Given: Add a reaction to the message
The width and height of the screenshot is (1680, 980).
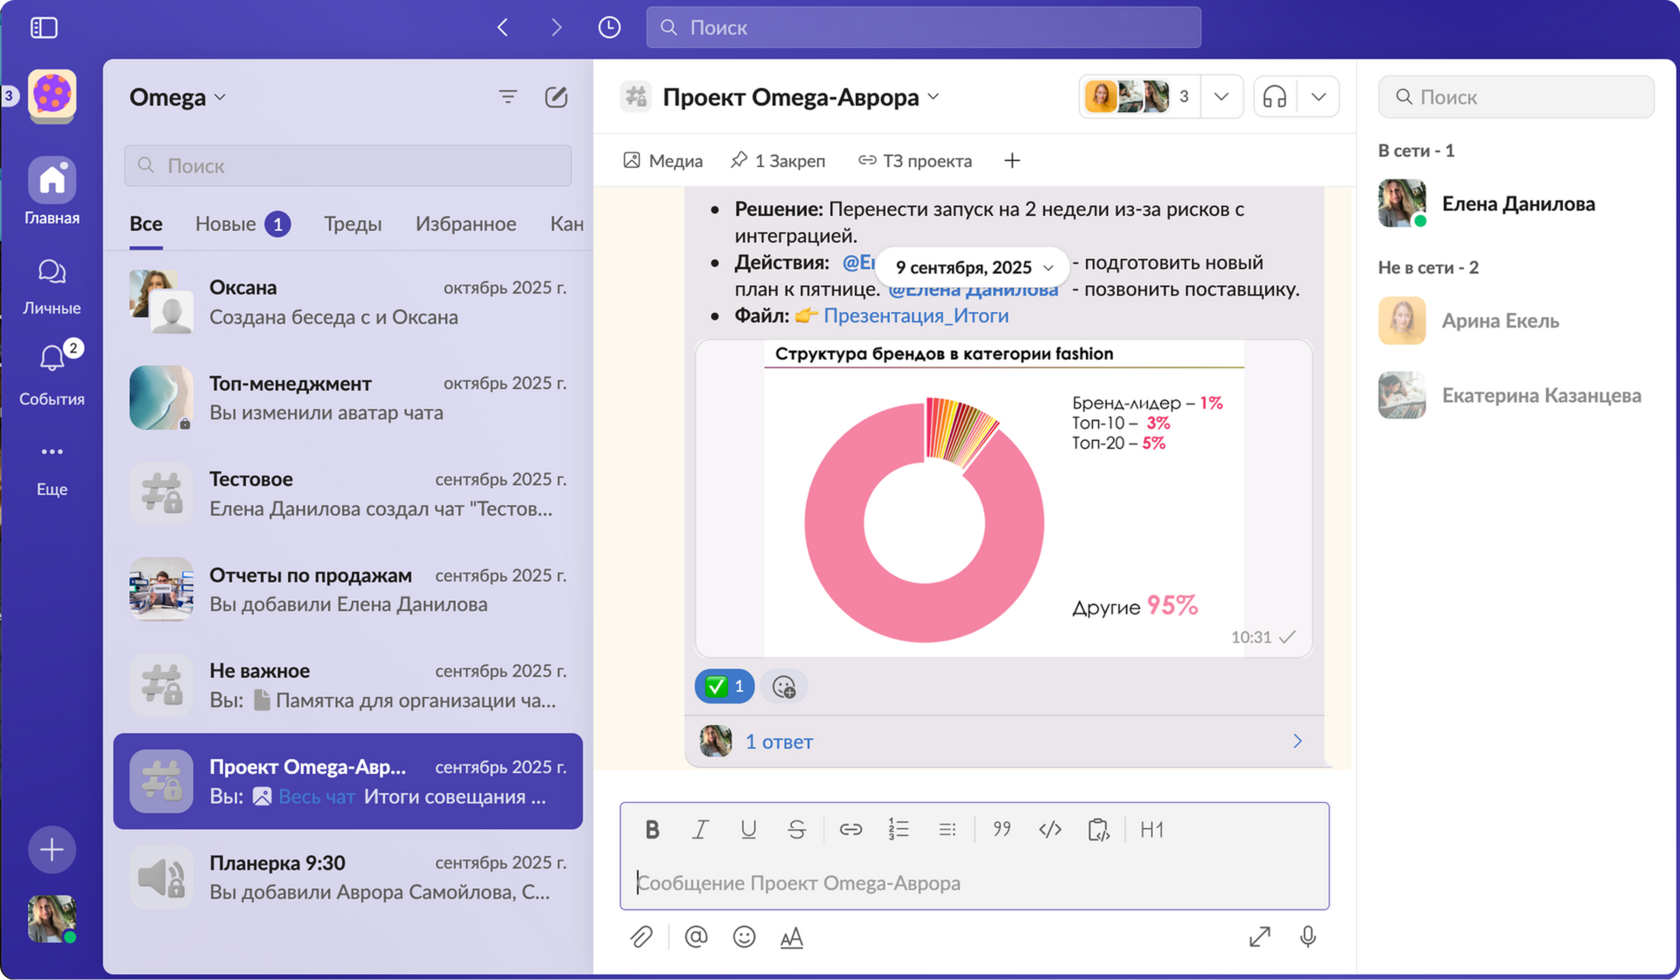Looking at the screenshot, I should 784,687.
